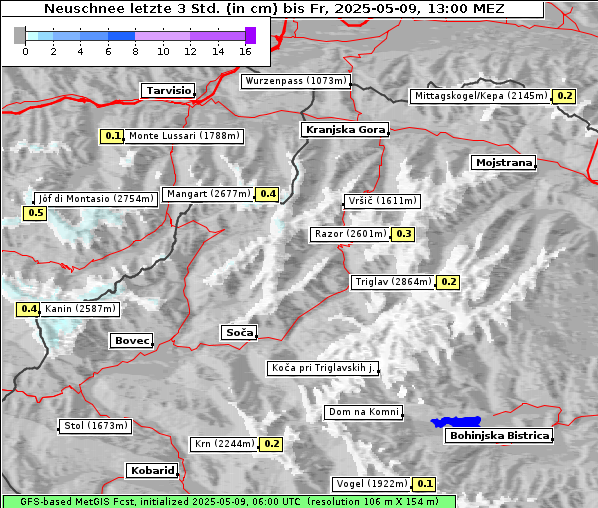
Task: Click the blue Lake Bohinj shape
Action: 456,422
